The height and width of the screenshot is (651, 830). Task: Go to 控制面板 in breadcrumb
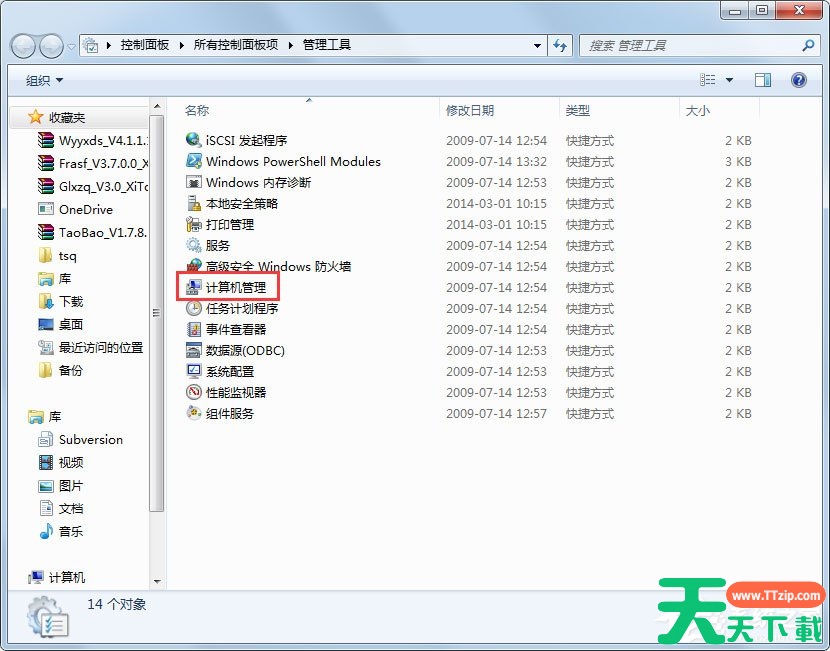point(145,45)
